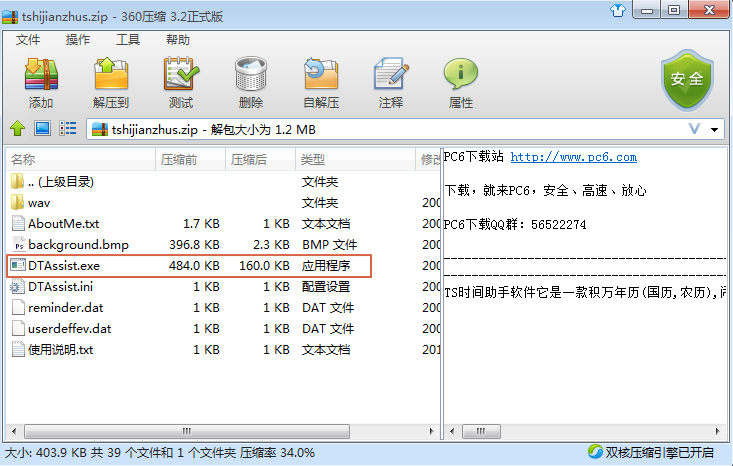Switch to large icon view button
This screenshot has width=733, height=466.
[x=42, y=128]
